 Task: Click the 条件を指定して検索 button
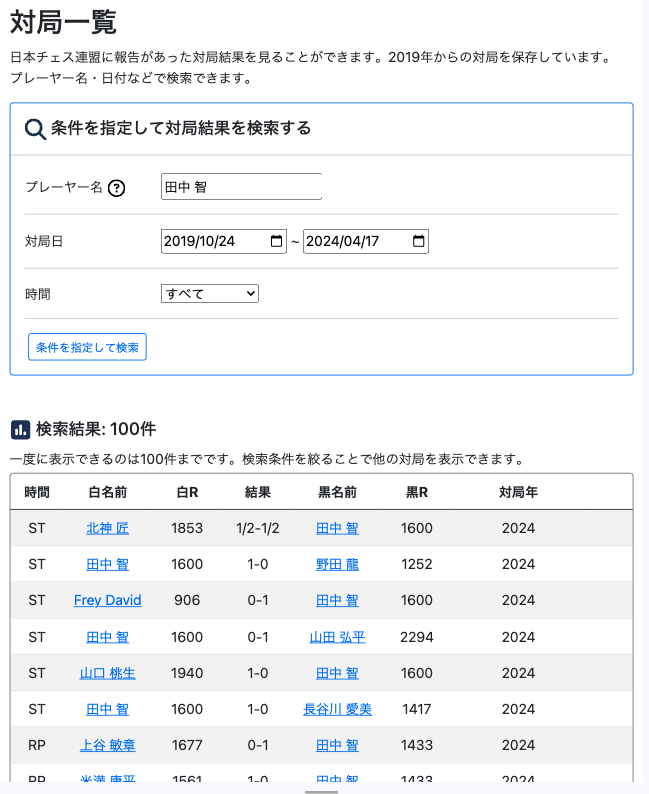(x=87, y=347)
